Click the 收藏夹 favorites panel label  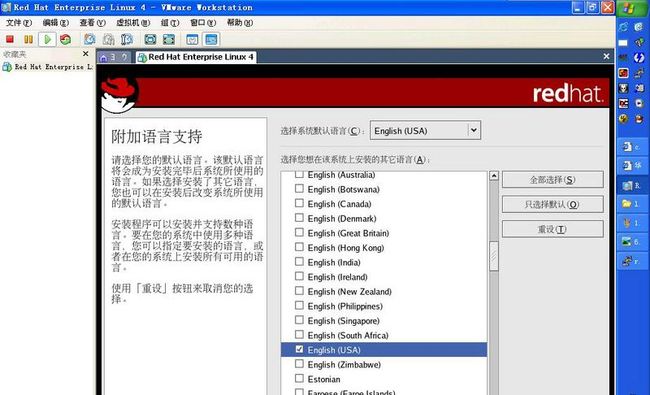coord(15,54)
